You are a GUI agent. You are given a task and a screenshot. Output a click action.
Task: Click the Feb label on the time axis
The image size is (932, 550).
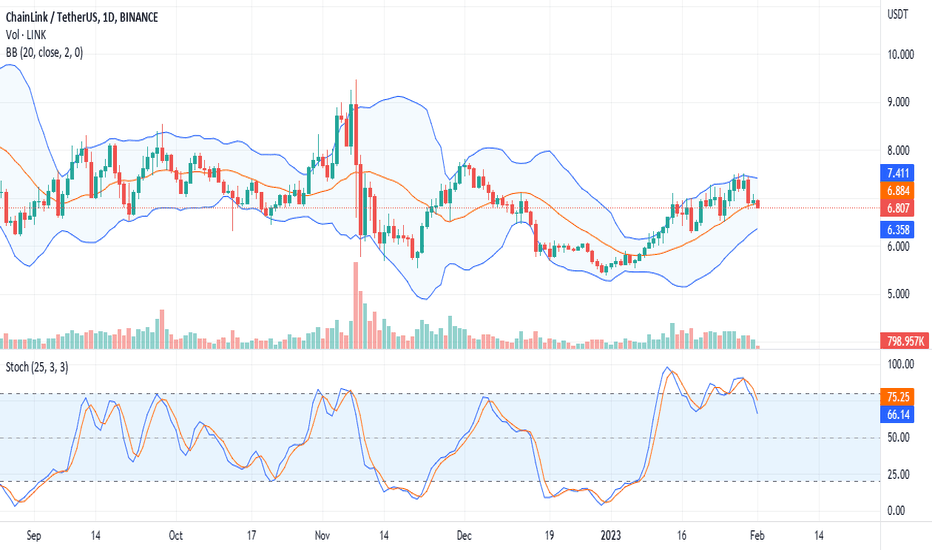click(757, 535)
